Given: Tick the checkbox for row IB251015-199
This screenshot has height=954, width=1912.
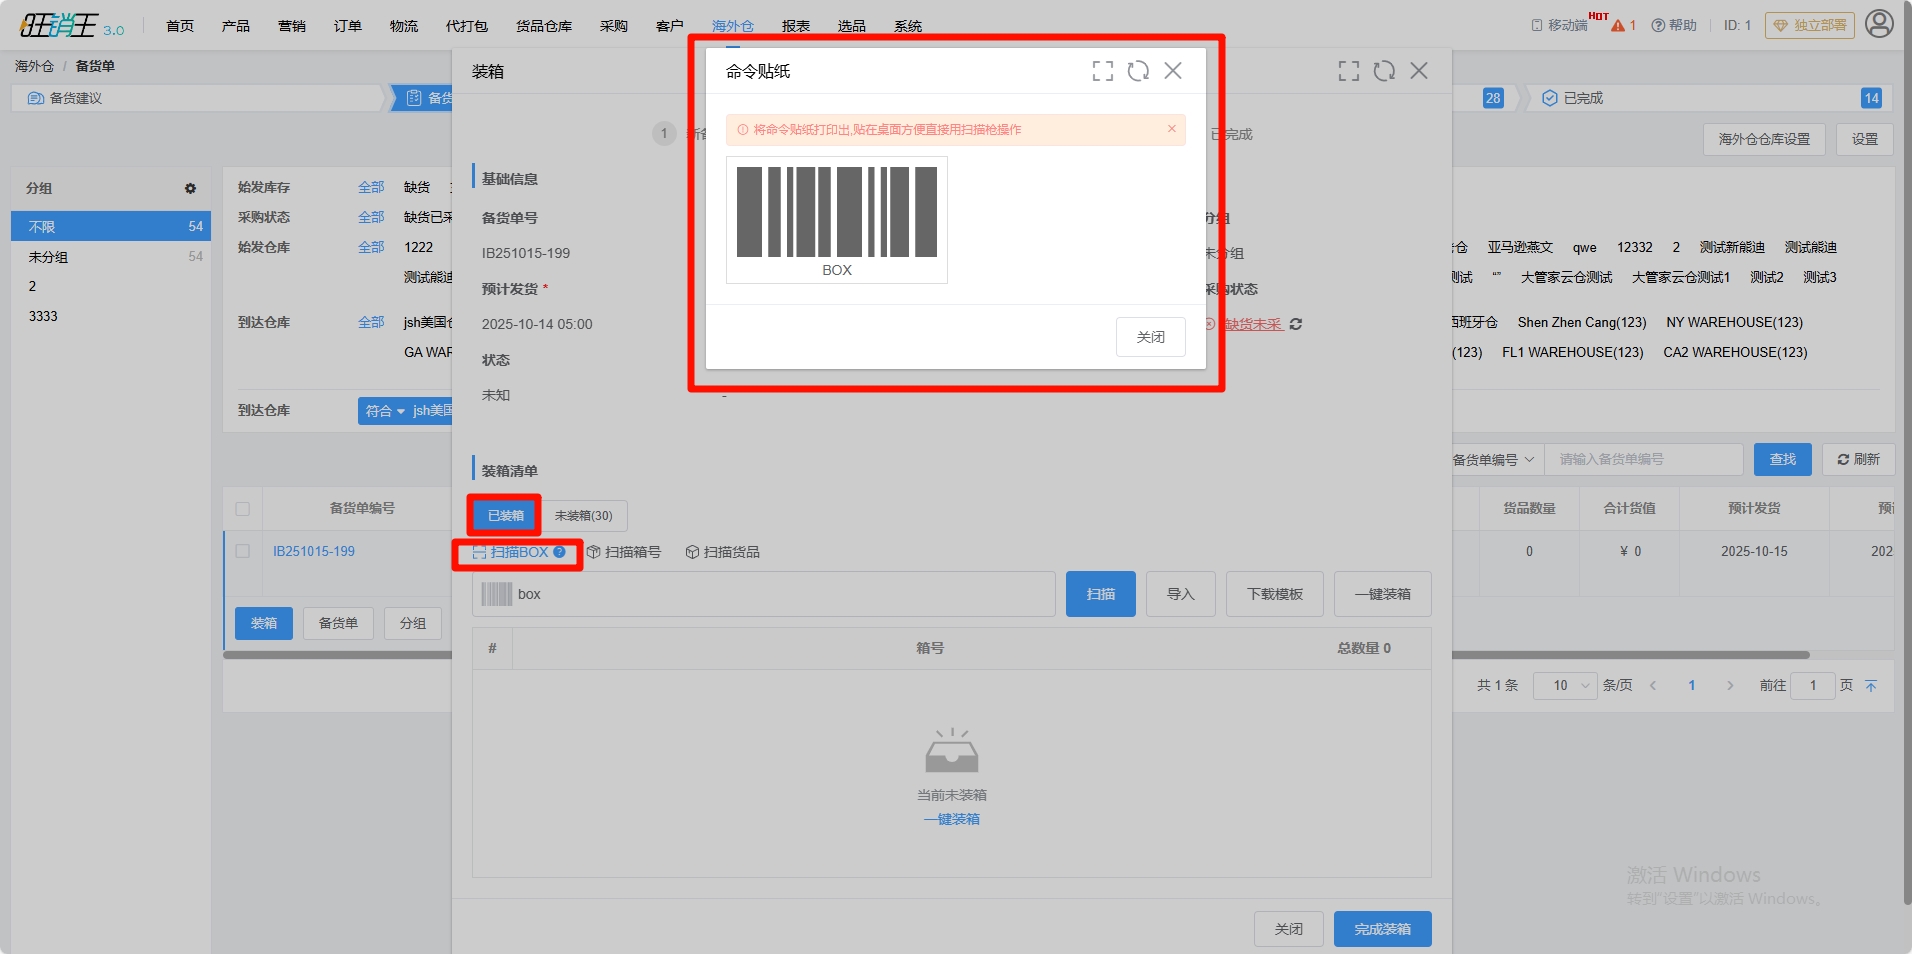Looking at the screenshot, I should (x=243, y=551).
